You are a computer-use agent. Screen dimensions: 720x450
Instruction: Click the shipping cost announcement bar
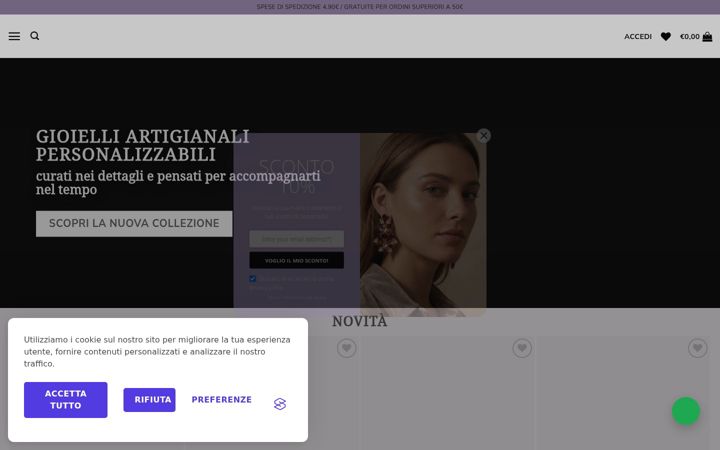[360, 7]
